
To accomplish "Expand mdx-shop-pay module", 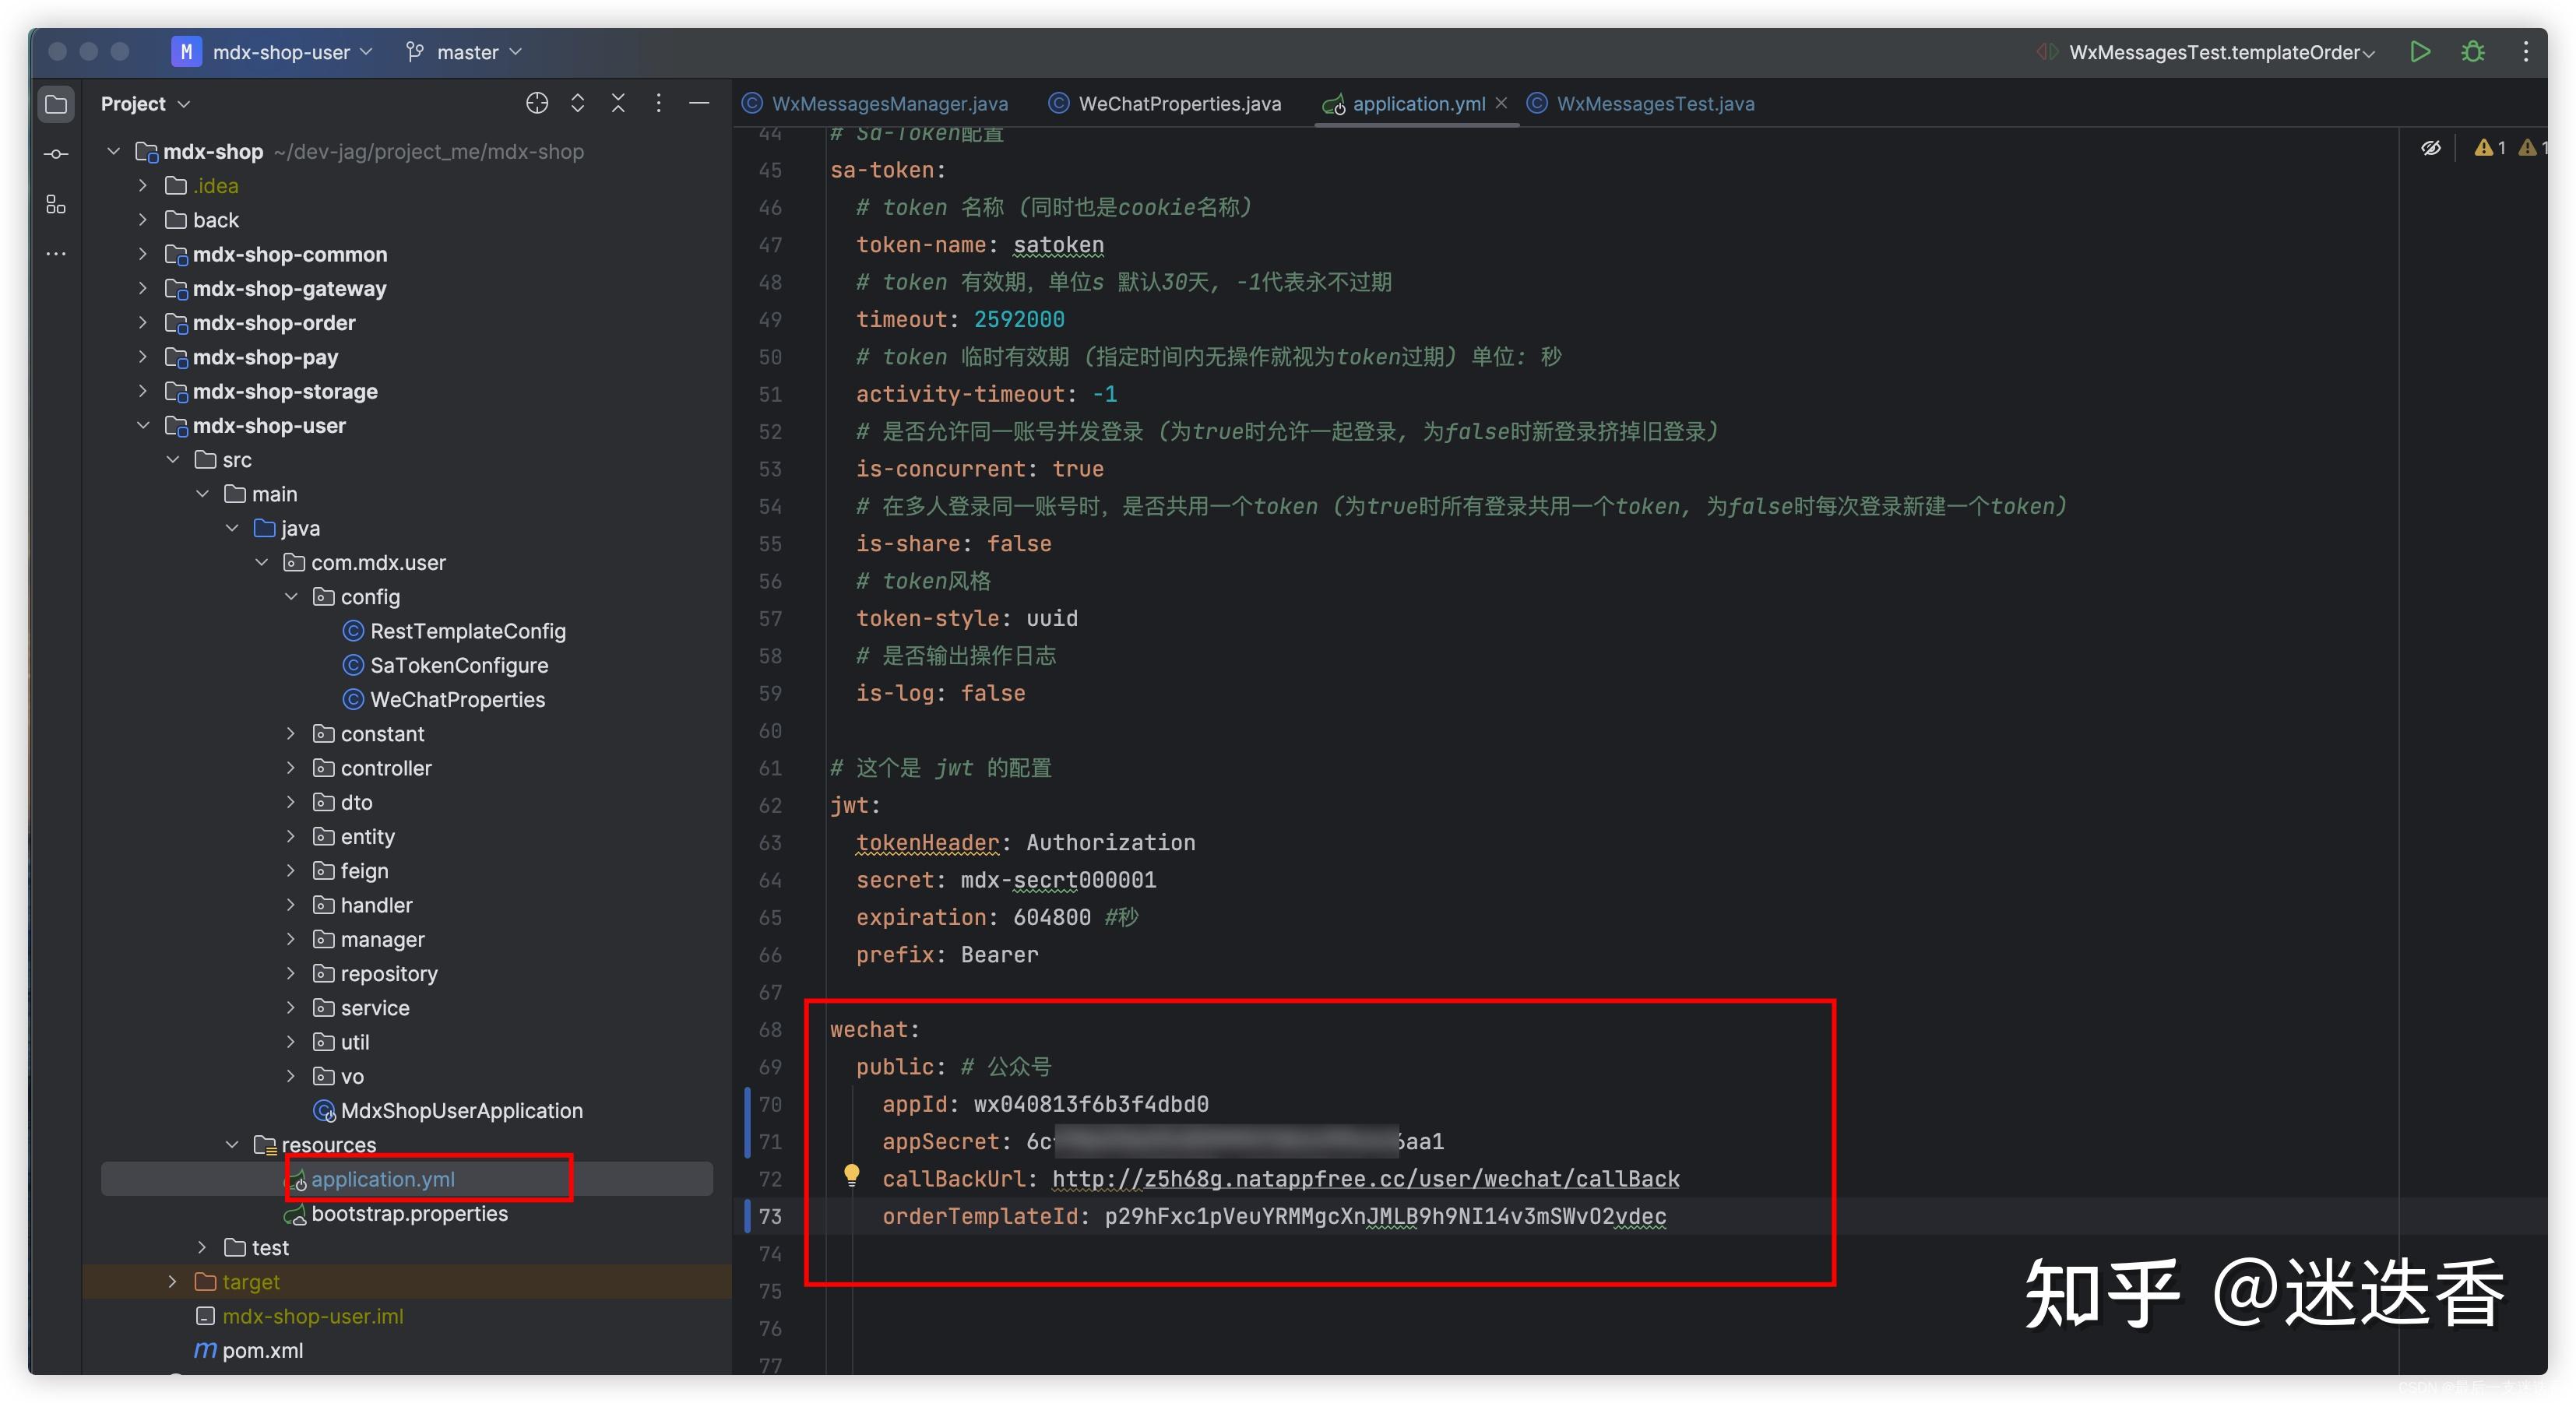I will tap(143, 357).
